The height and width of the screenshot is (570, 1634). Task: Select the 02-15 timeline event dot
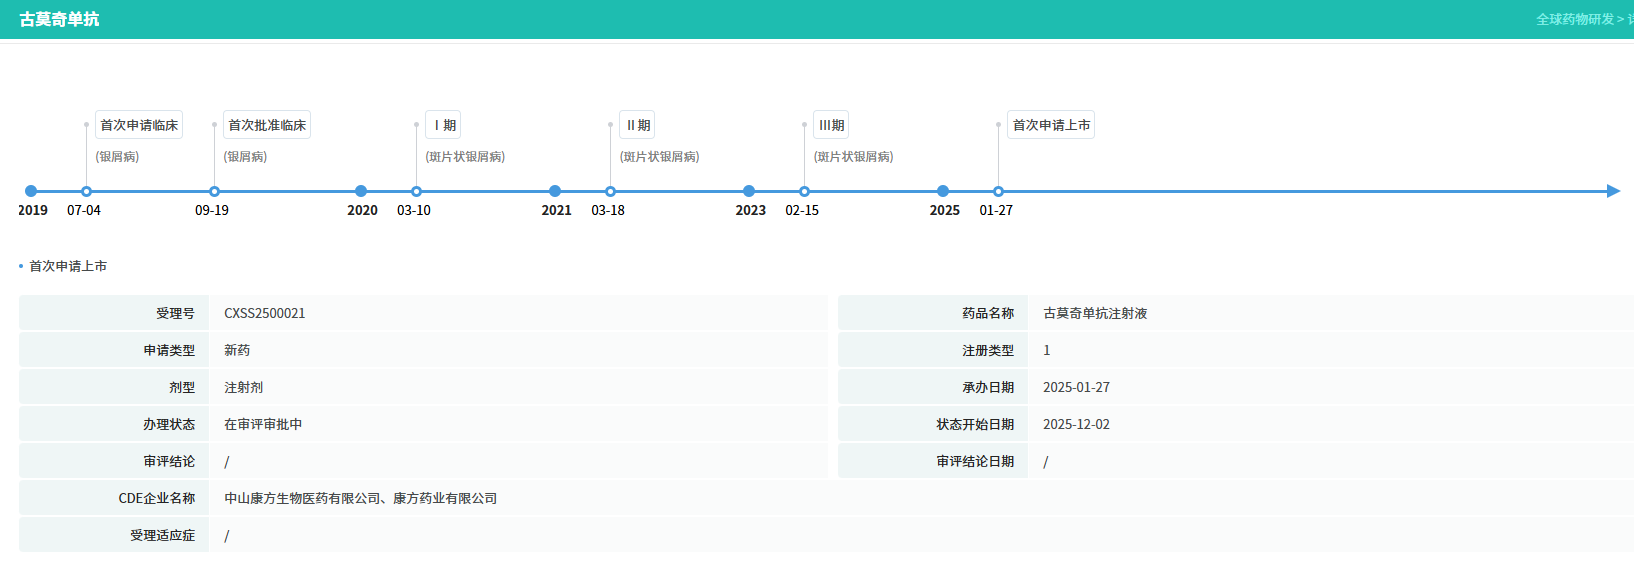point(804,191)
